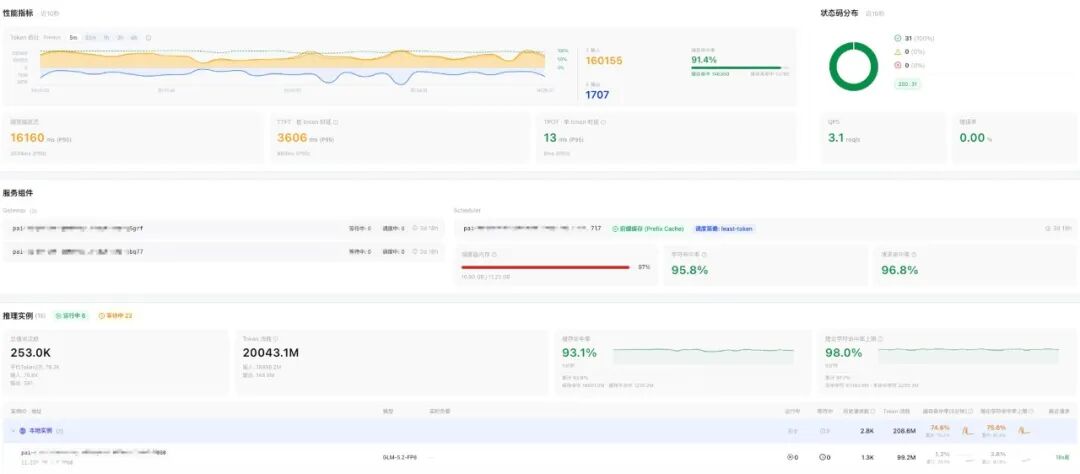Click the gateway row ending in bq77
Screen dimensions: 1080x474
224,252
